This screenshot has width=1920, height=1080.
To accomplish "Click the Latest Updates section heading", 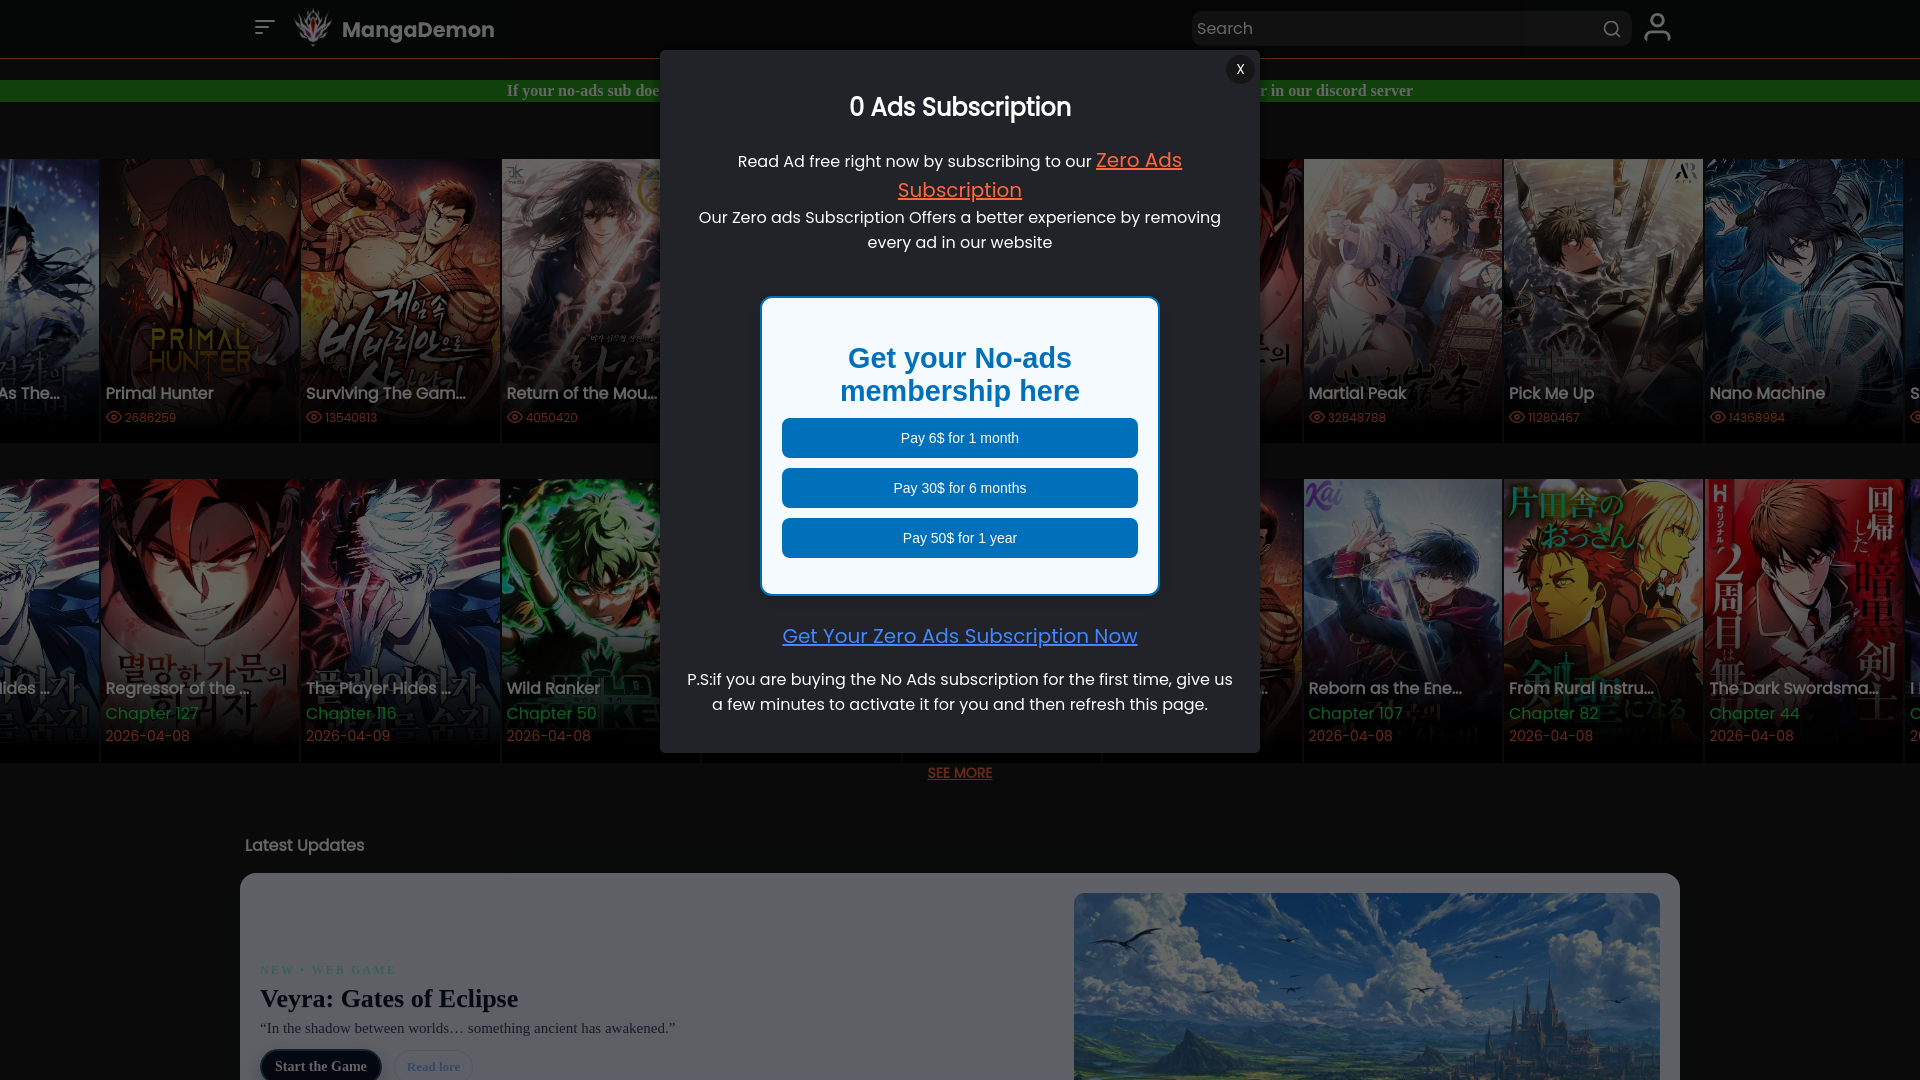I will (304, 845).
